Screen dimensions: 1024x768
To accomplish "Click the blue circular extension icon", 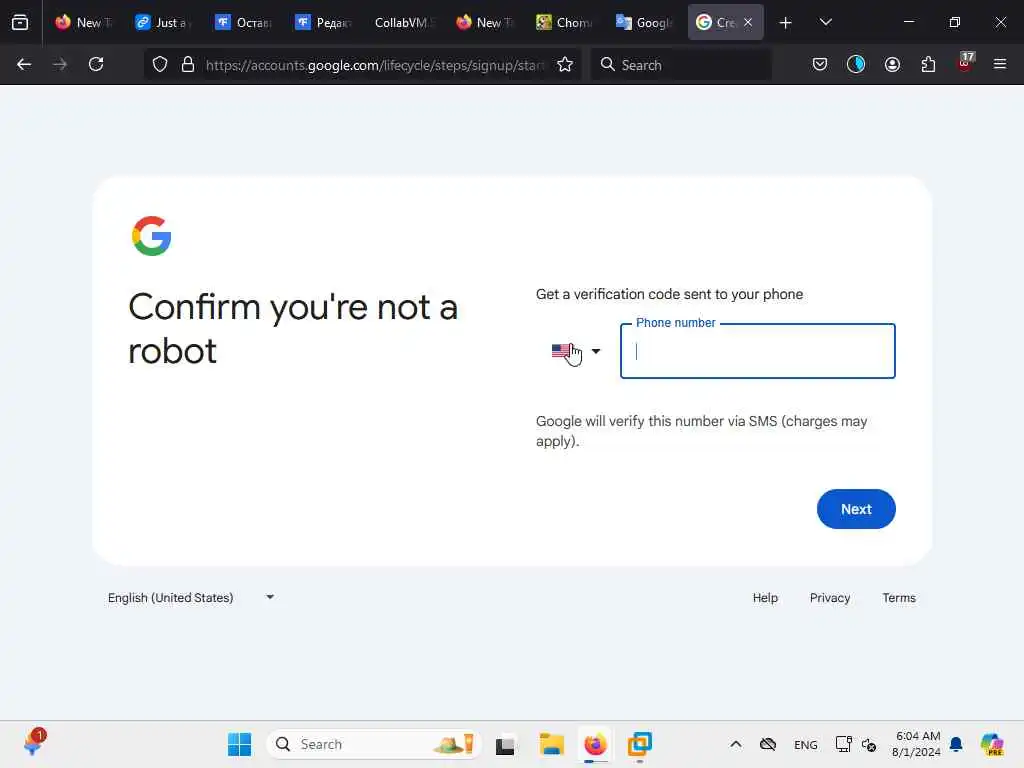I will (x=856, y=65).
